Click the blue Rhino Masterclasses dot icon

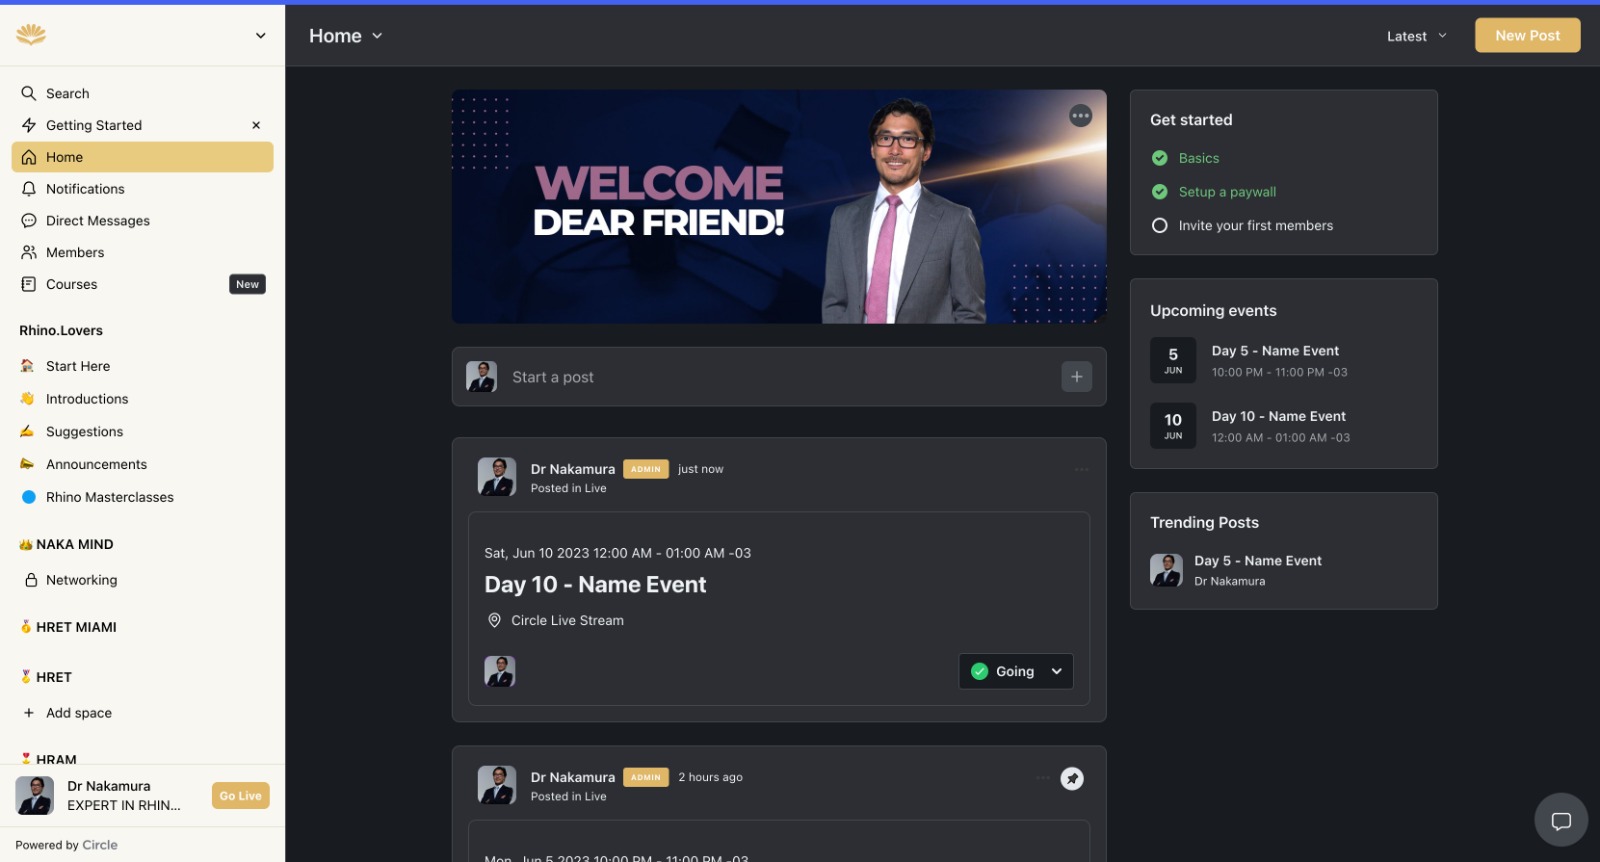click(29, 497)
